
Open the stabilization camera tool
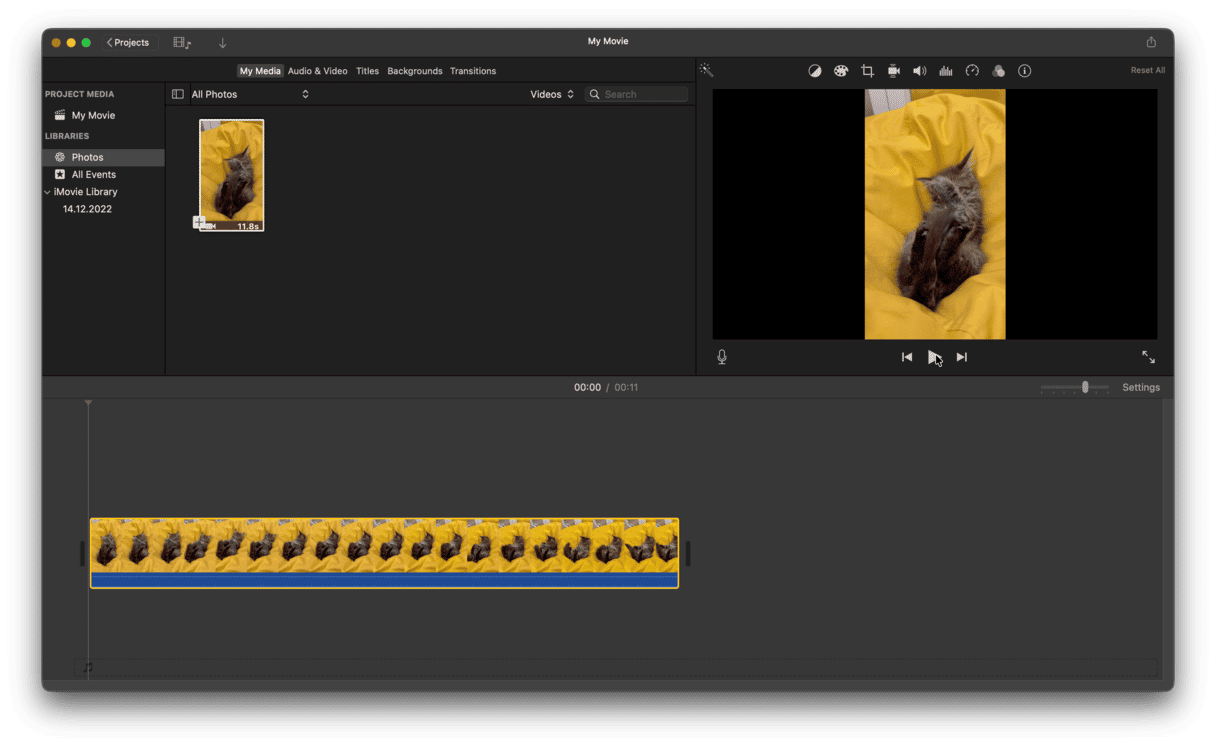(x=894, y=71)
